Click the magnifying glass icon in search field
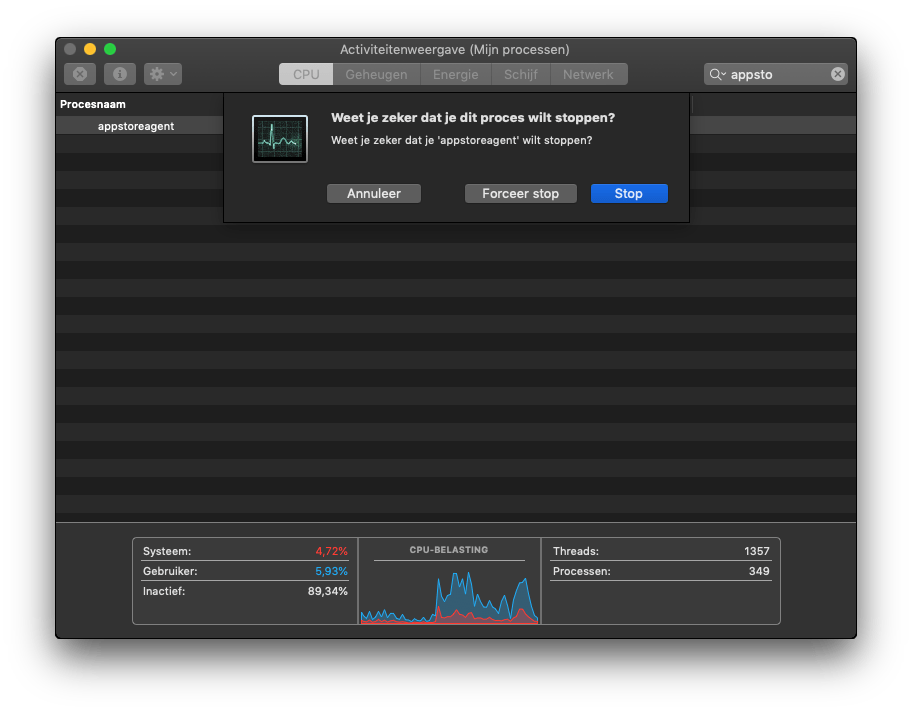The width and height of the screenshot is (912, 712). tap(714, 73)
